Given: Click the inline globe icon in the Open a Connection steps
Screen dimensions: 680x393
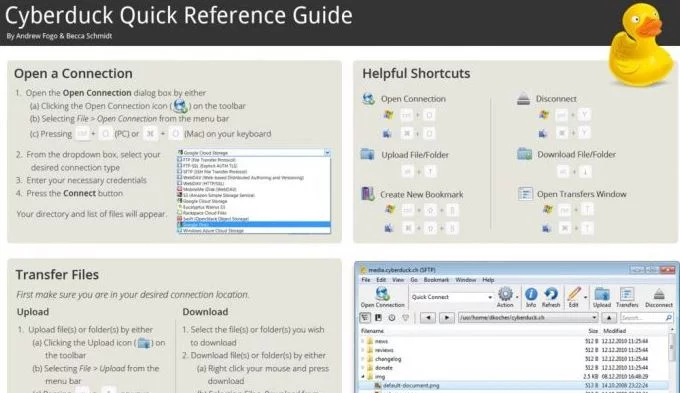Looking at the screenshot, I should (x=180, y=105).
